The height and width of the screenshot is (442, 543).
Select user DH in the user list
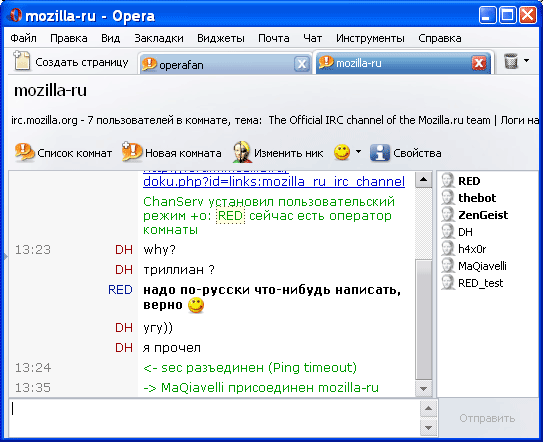[465, 232]
